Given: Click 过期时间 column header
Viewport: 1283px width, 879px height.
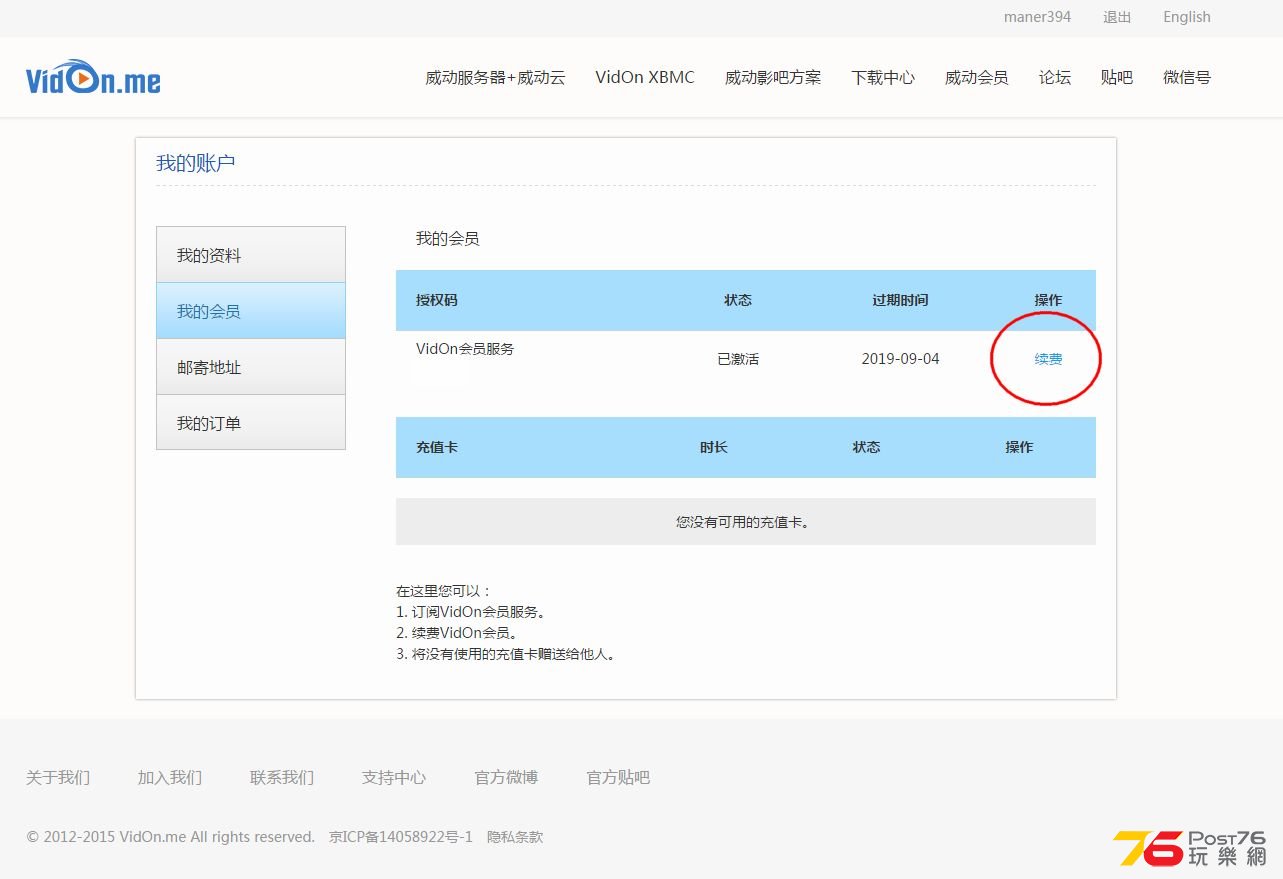Looking at the screenshot, I should click(x=900, y=300).
